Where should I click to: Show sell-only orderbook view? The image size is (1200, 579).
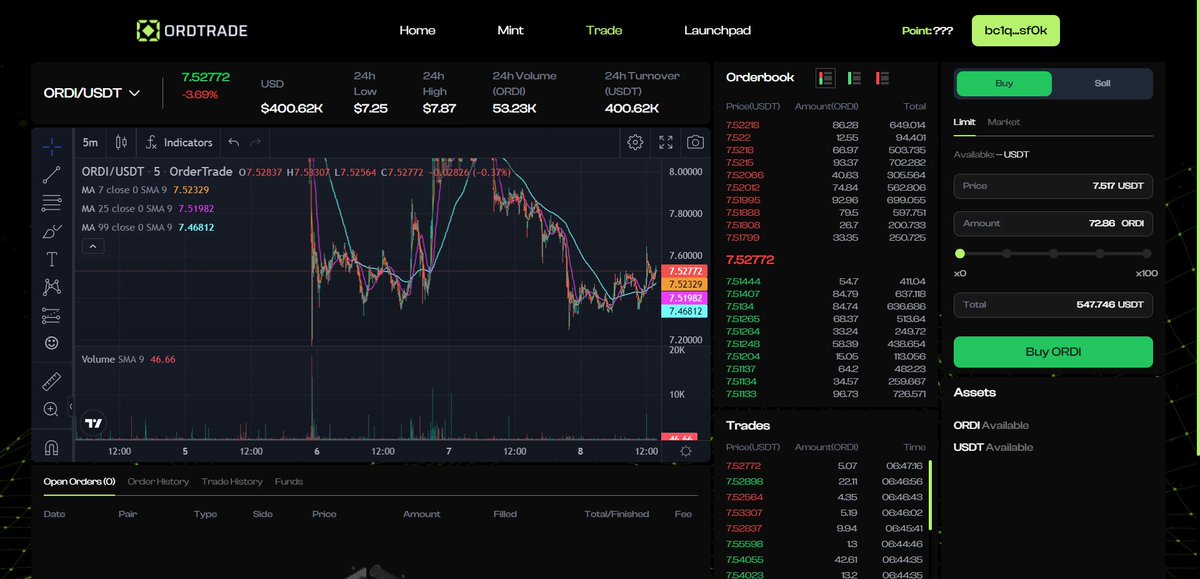click(x=883, y=77)
